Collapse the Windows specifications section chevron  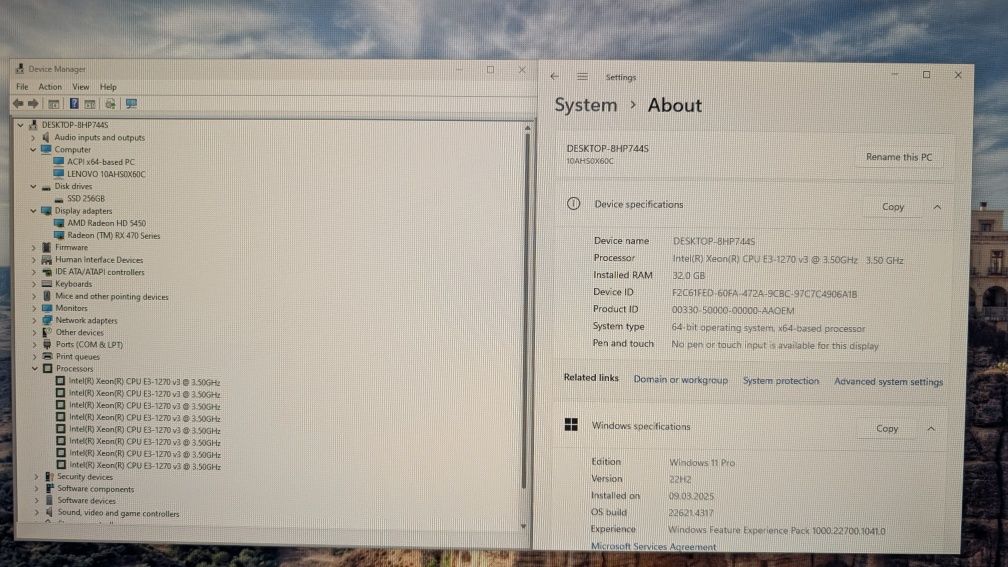(932, 429)
